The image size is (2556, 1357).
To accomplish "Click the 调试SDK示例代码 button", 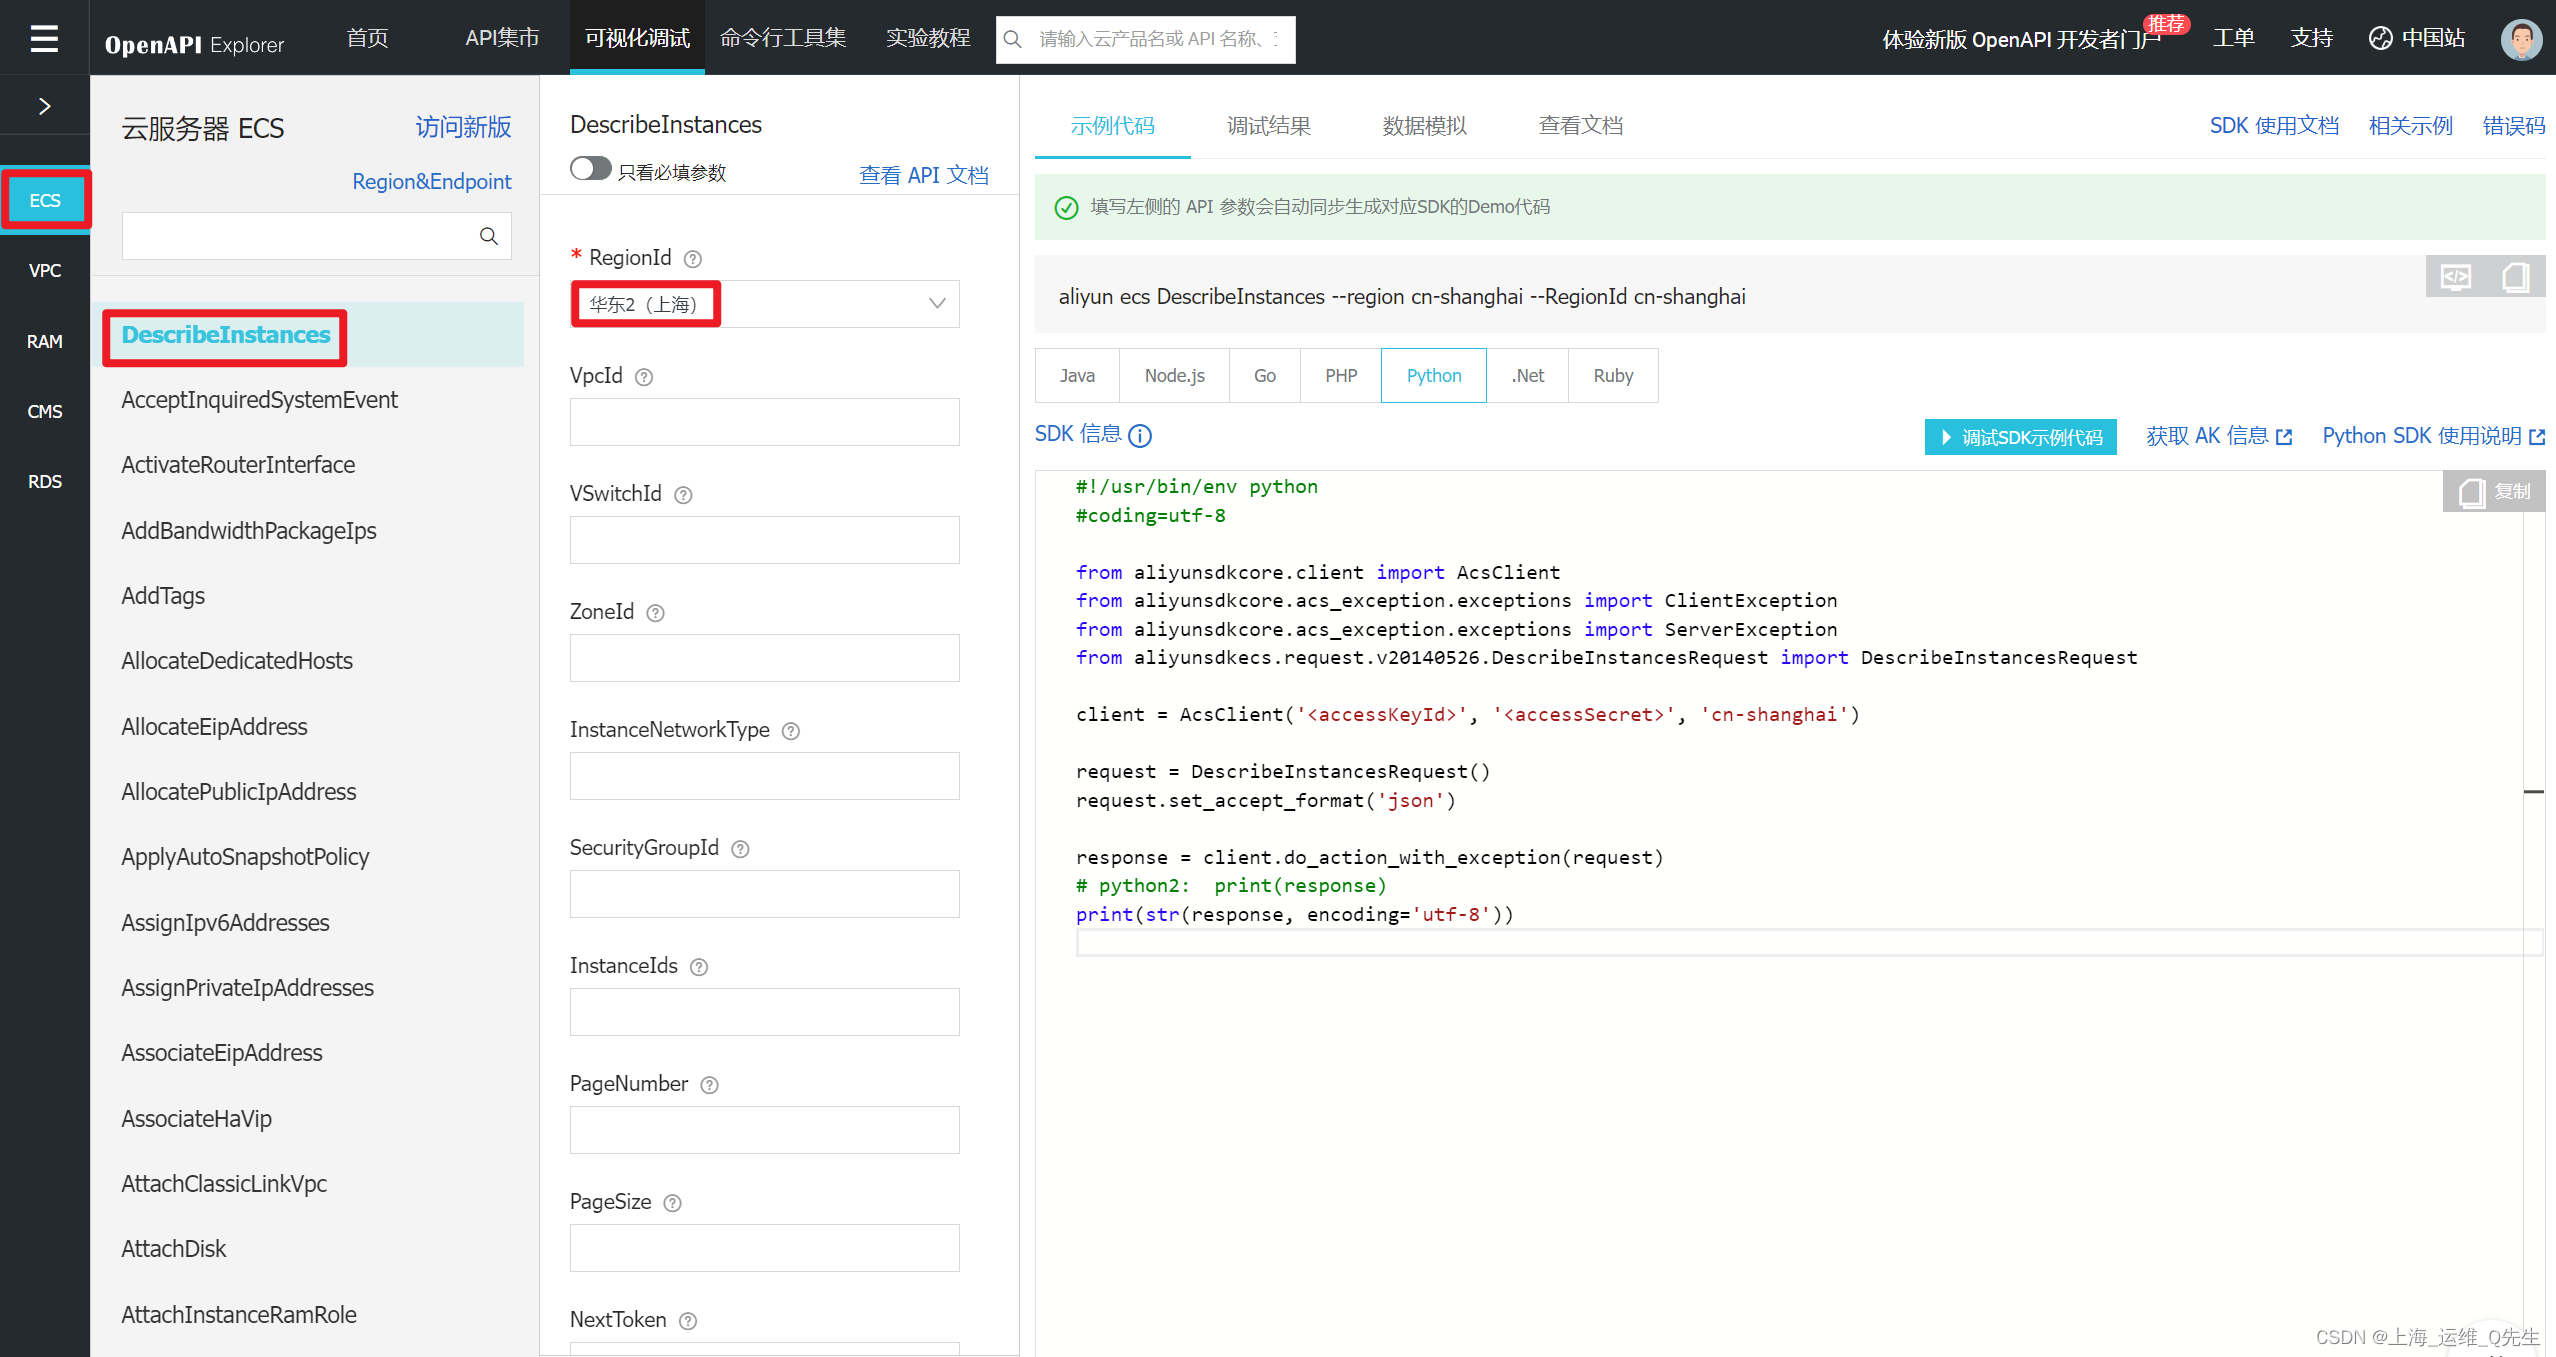I will [2020, 437].
